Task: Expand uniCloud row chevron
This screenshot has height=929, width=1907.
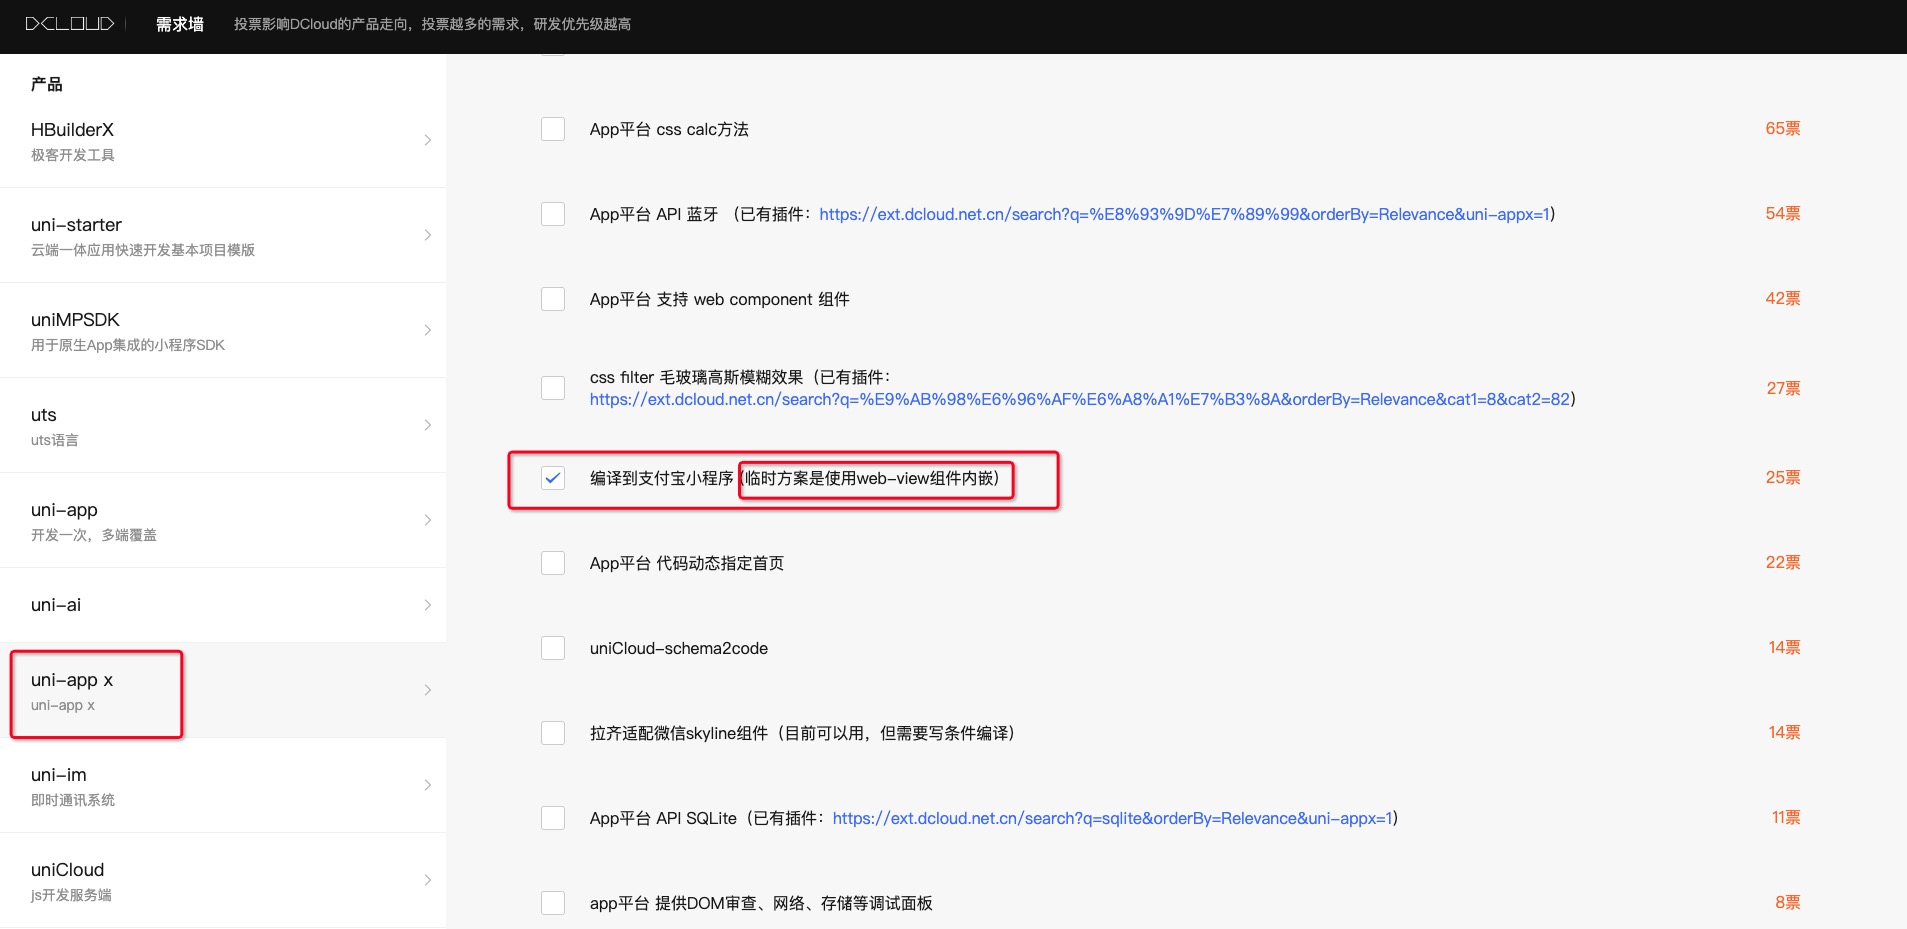Action: [428, 880]
